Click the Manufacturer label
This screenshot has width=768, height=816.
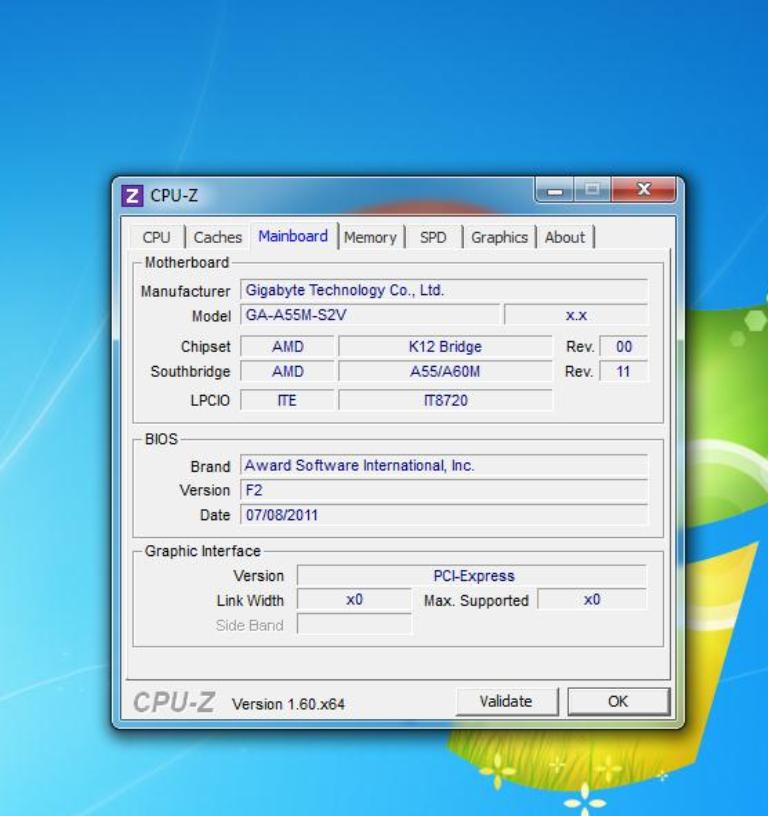[185, 291]
